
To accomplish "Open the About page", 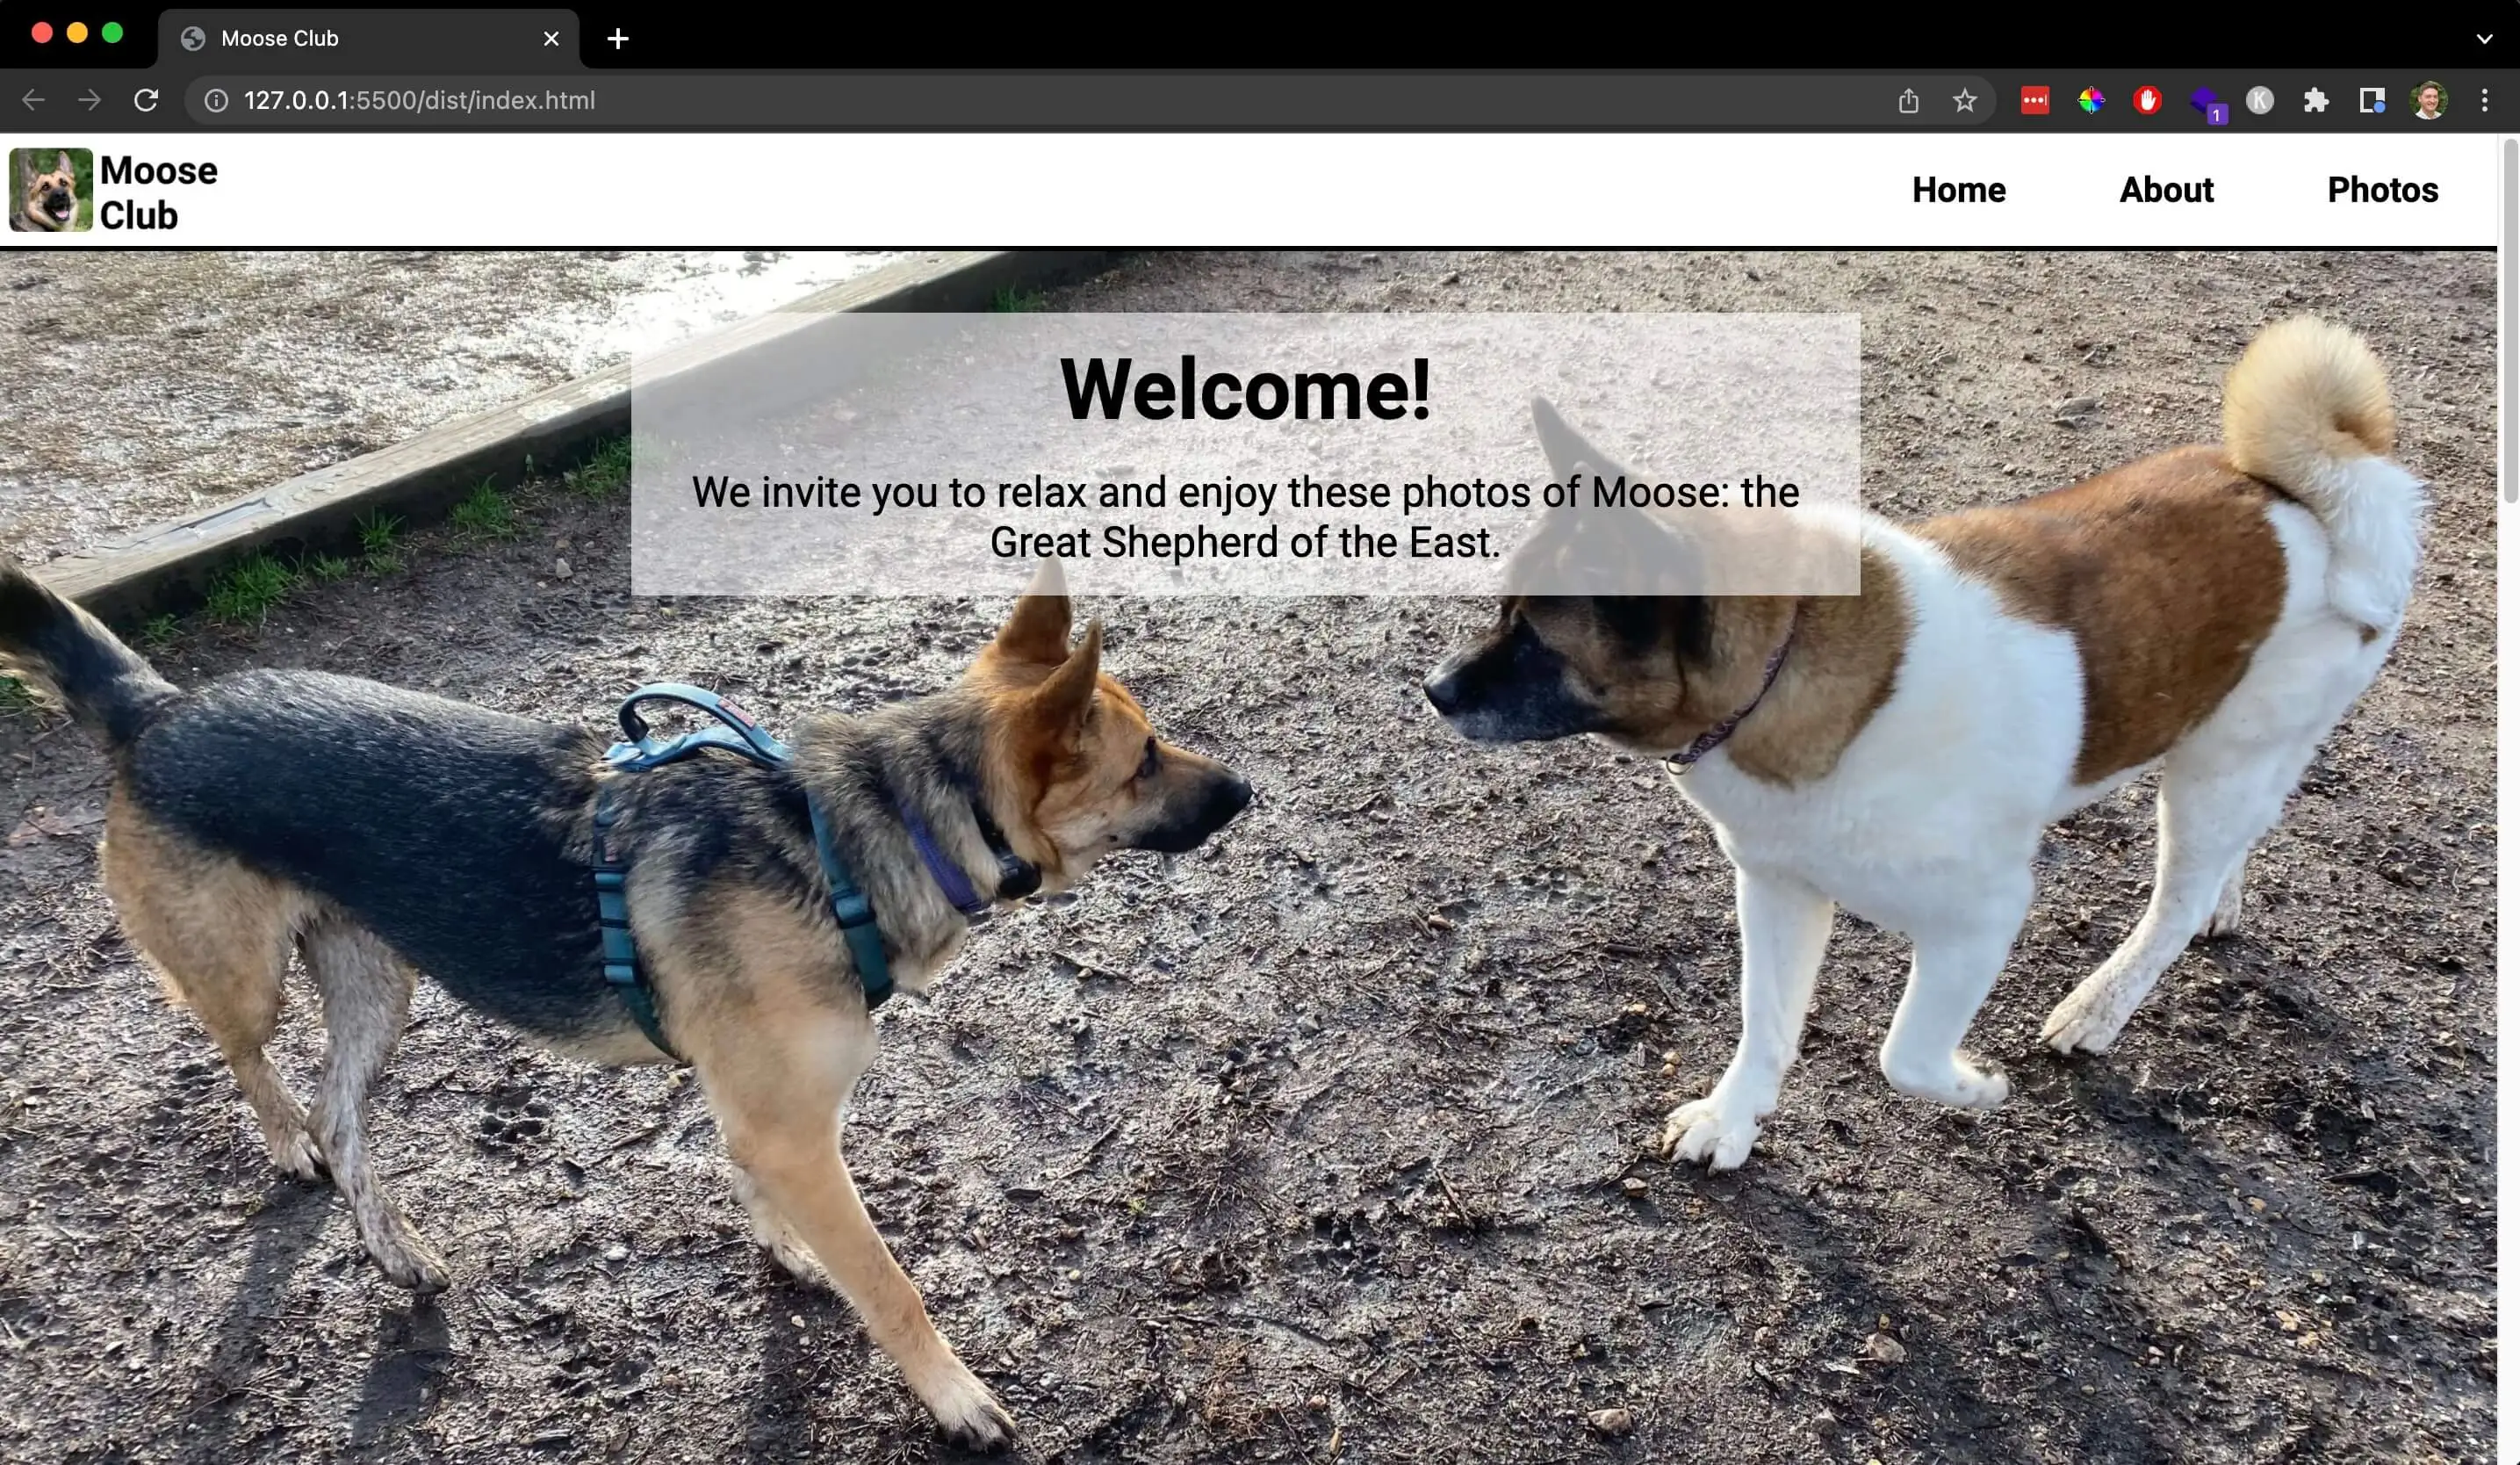I will point(2166,190).
